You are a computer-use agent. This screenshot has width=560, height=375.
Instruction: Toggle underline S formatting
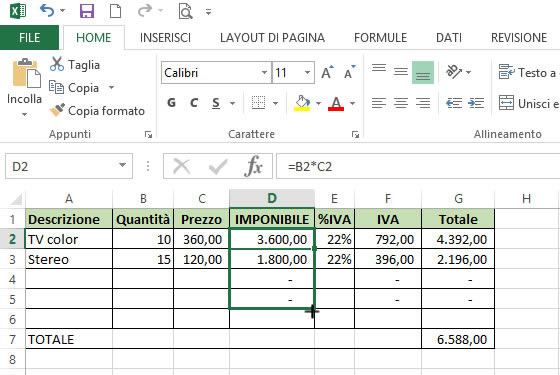coord(216,103)
